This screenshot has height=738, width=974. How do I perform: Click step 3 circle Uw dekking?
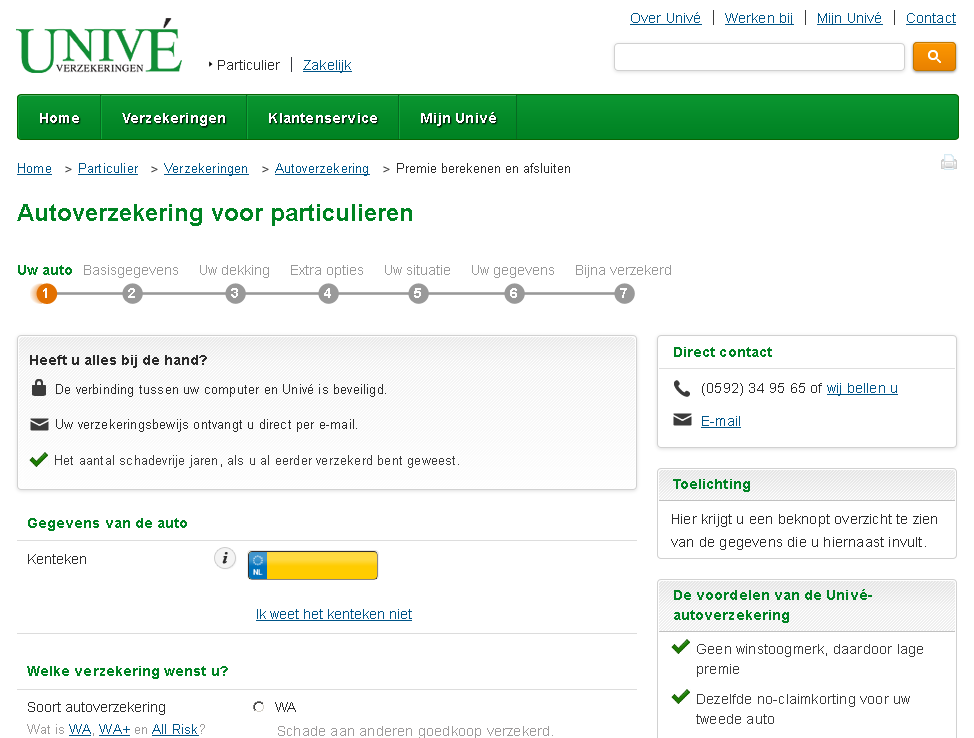point(235,294)
